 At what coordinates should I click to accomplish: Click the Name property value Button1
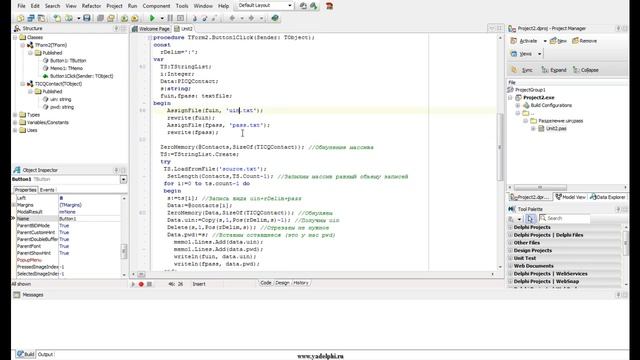pyautogui.click(x=90, y=219)
